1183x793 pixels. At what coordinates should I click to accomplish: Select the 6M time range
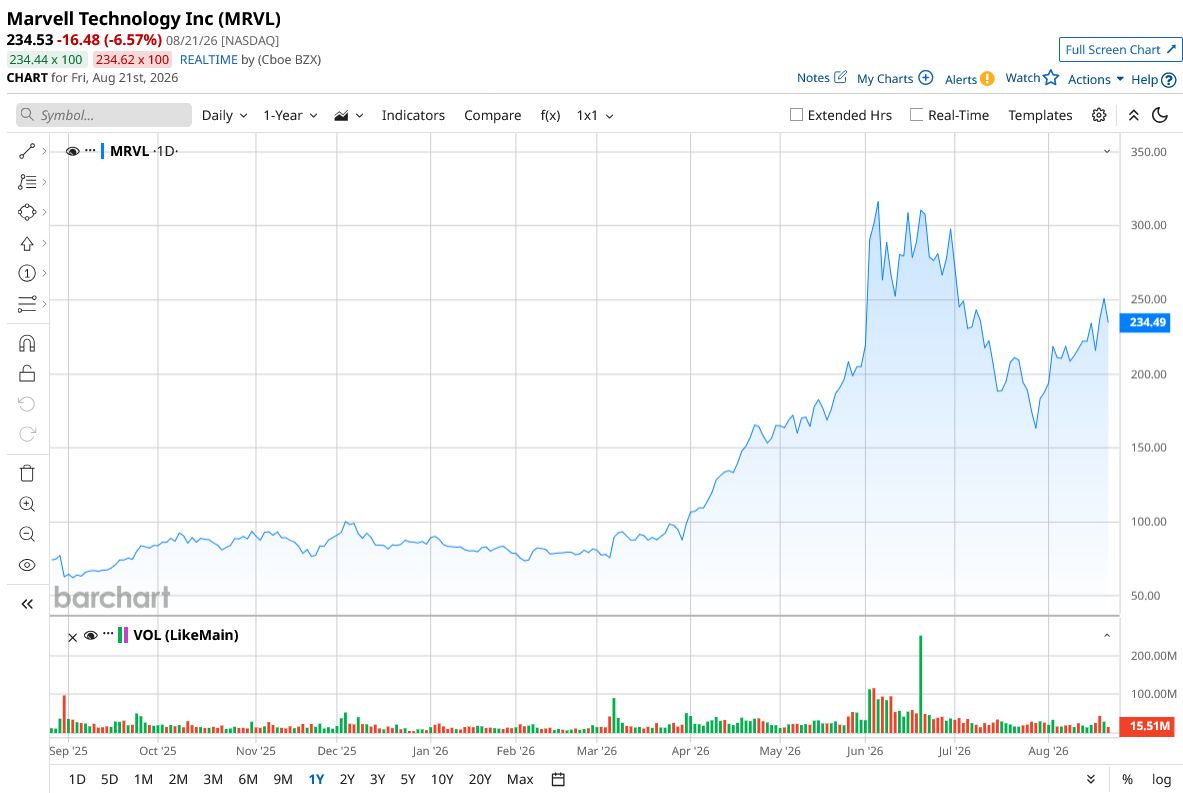[x=248, y=779]
